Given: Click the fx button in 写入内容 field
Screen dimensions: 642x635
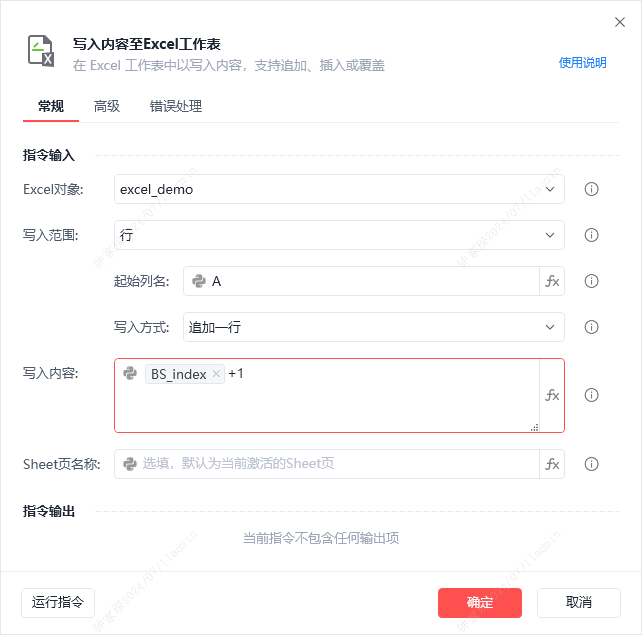Looking at the screenshot, I should click(x=552, y=395).
